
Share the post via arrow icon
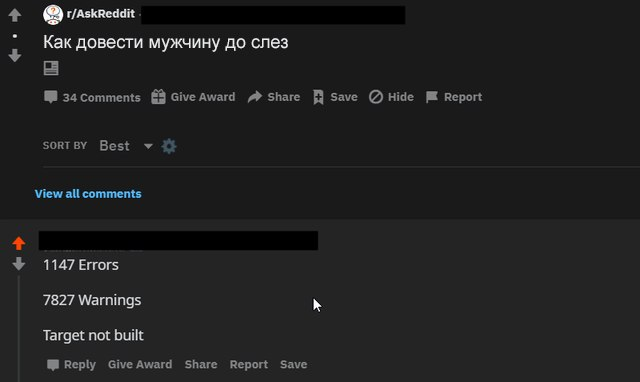[255, 97]
